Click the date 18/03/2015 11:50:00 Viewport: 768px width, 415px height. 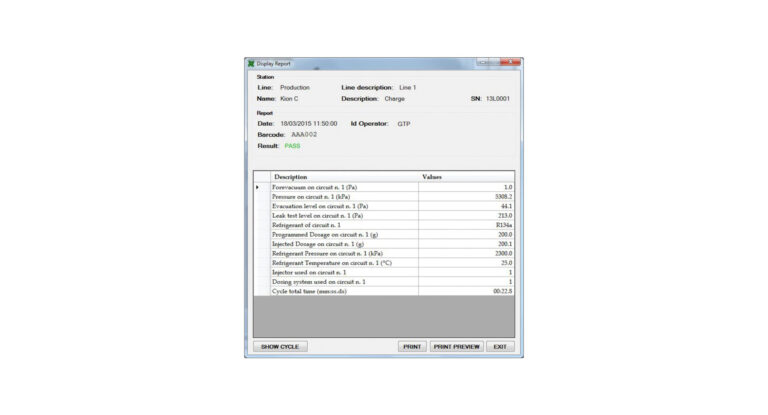(309, 124)
